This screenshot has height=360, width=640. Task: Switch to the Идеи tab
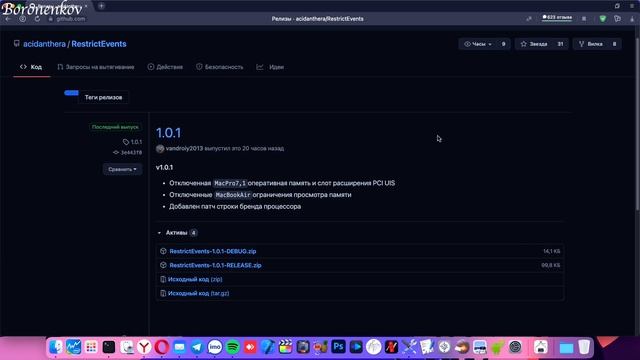pyautogui.click(x=270, y=67)
